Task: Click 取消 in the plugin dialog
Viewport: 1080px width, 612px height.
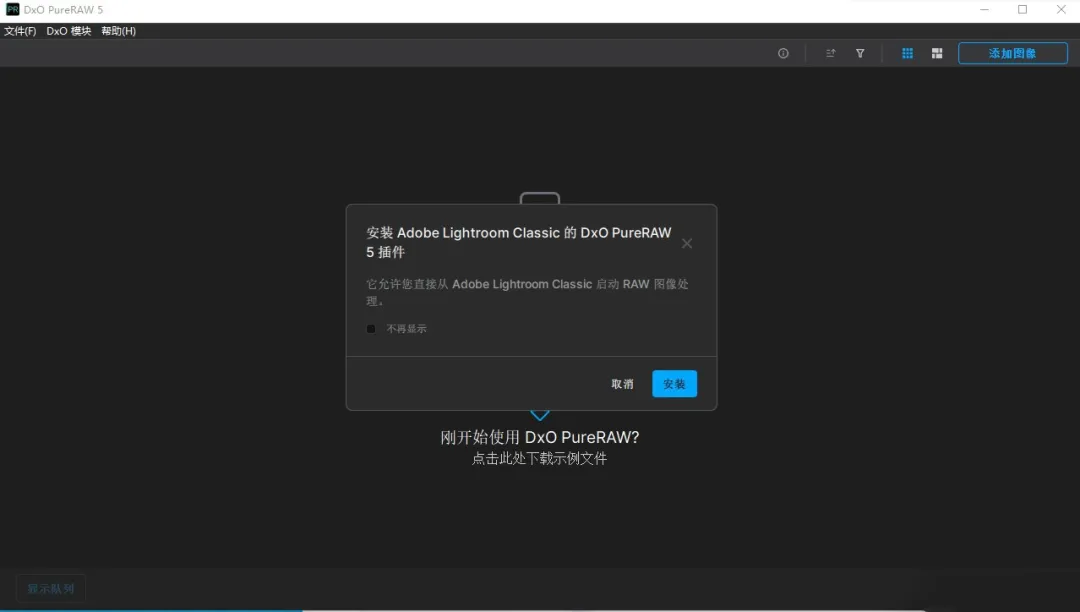Action: coord(622,384)
